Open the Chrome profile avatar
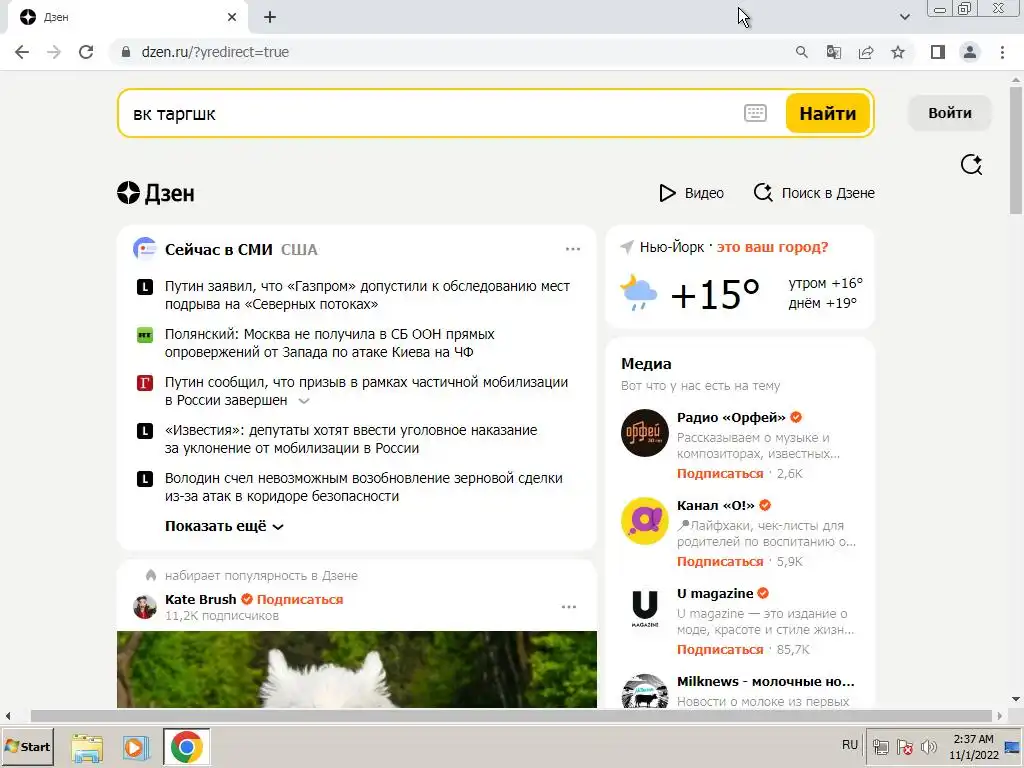This screenshot has height=768, width=1024. (x=970, y=52)
